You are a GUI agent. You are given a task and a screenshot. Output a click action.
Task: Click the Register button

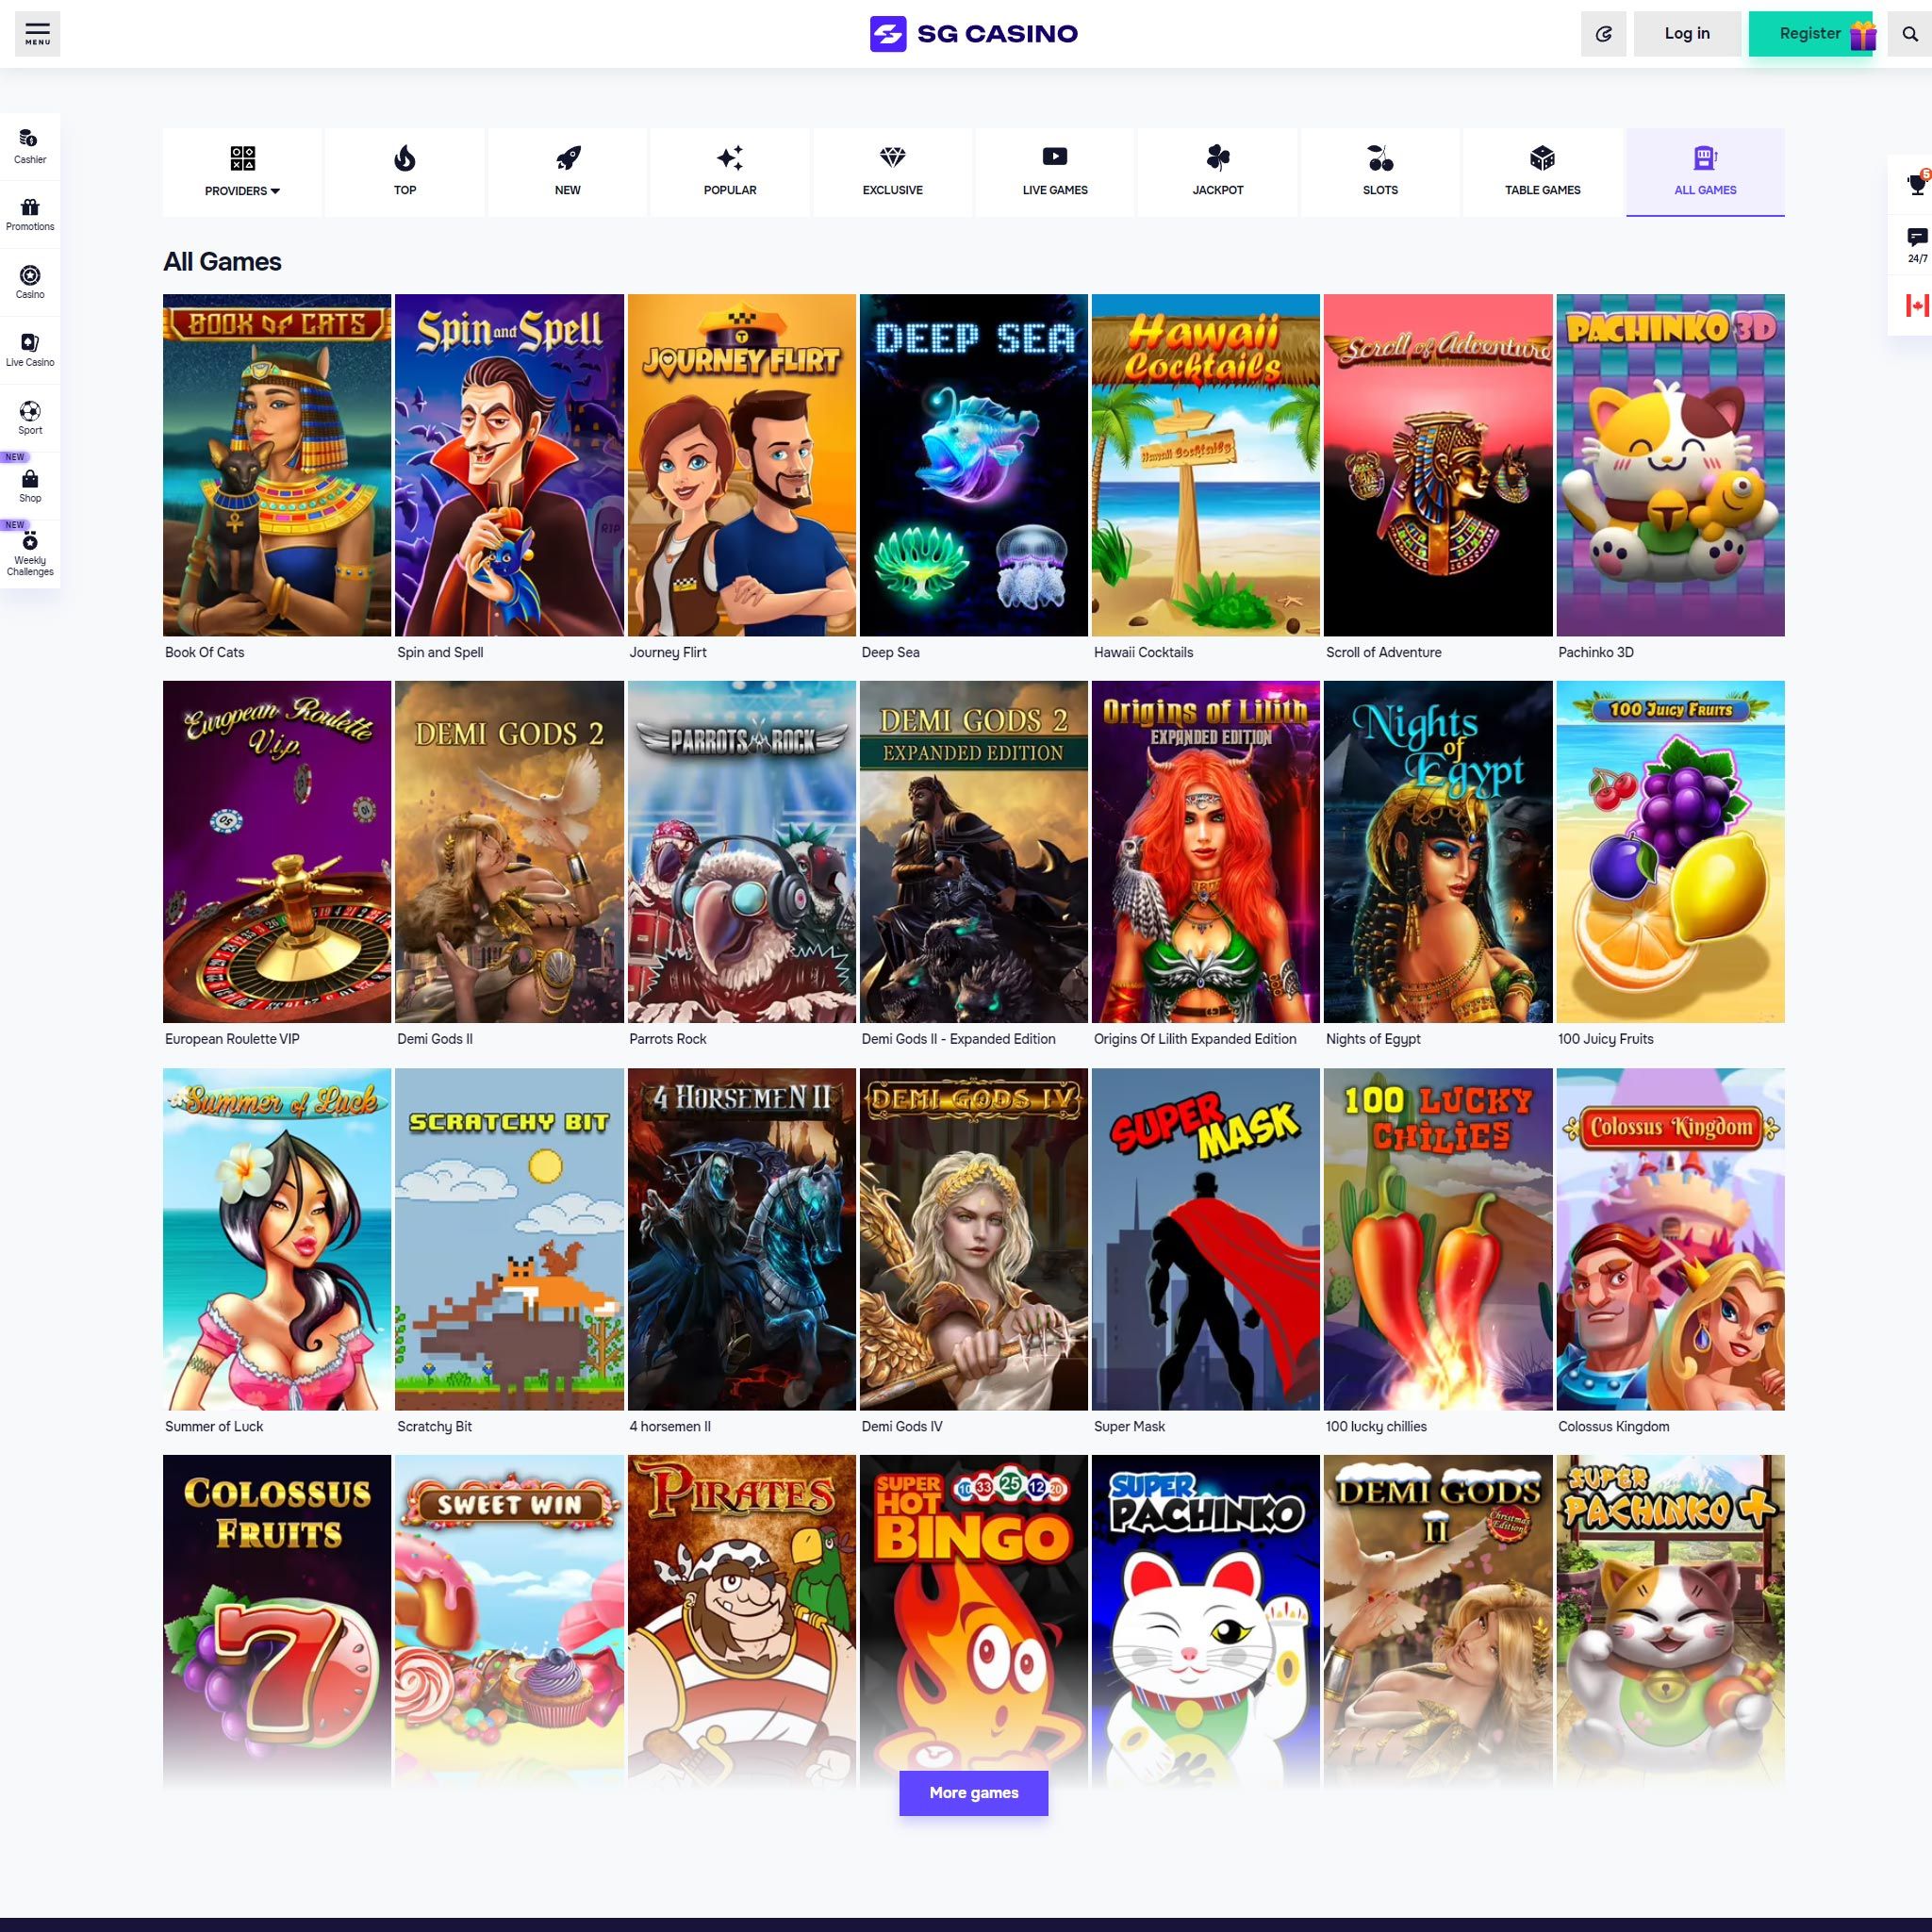pyautogui.click(x=1809, y=34)
